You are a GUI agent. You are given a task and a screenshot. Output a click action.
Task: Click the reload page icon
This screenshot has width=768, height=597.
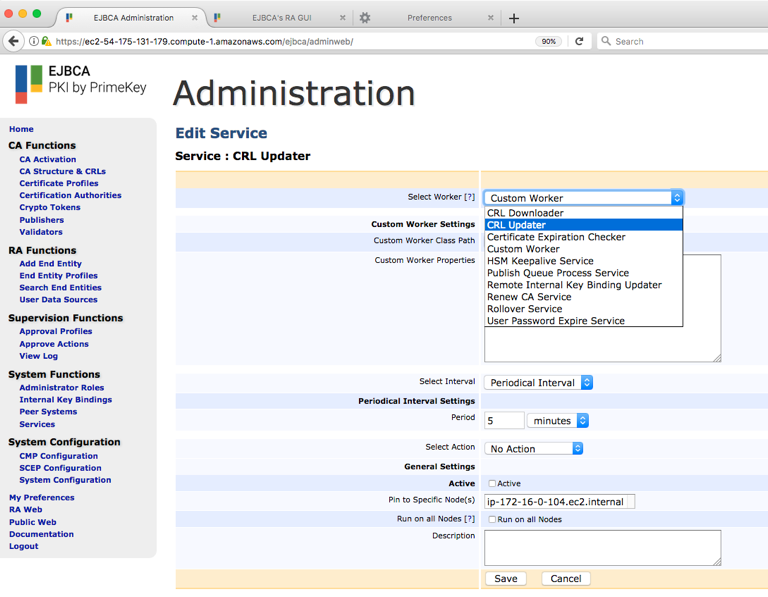579,41
